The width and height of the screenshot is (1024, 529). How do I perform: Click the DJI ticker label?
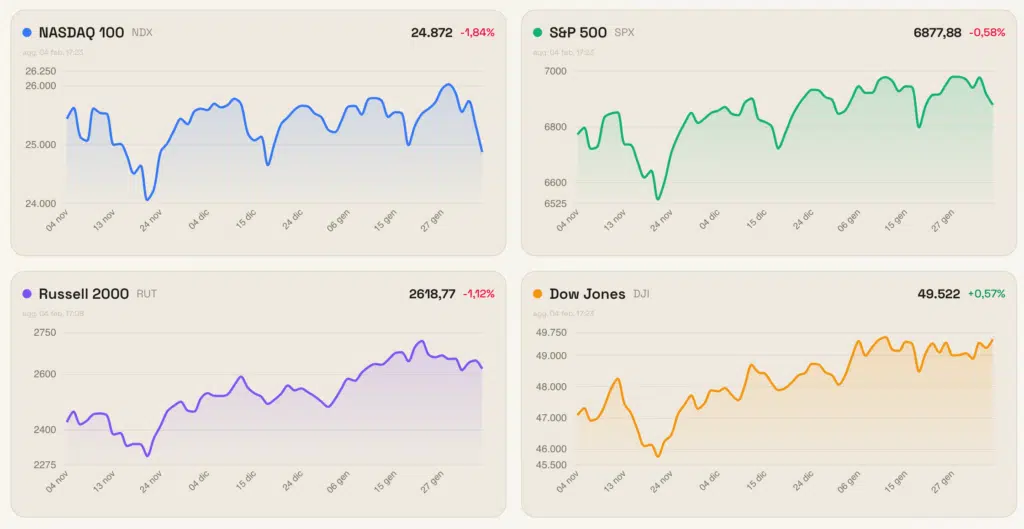[x=642, y=295]
